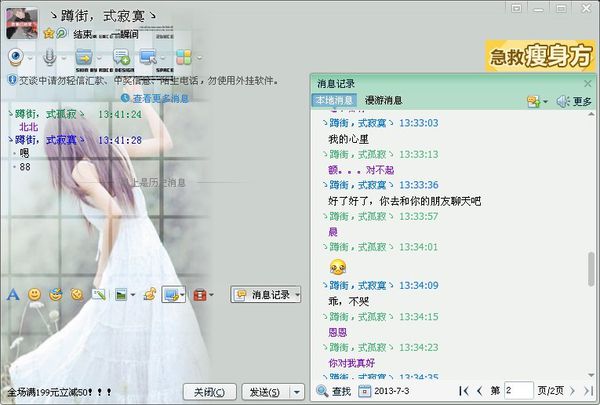The width and height of the screenshot is (600, 405).
Task: Expand the dropdown beside the send file icon
Action: [x=99, y=59]
